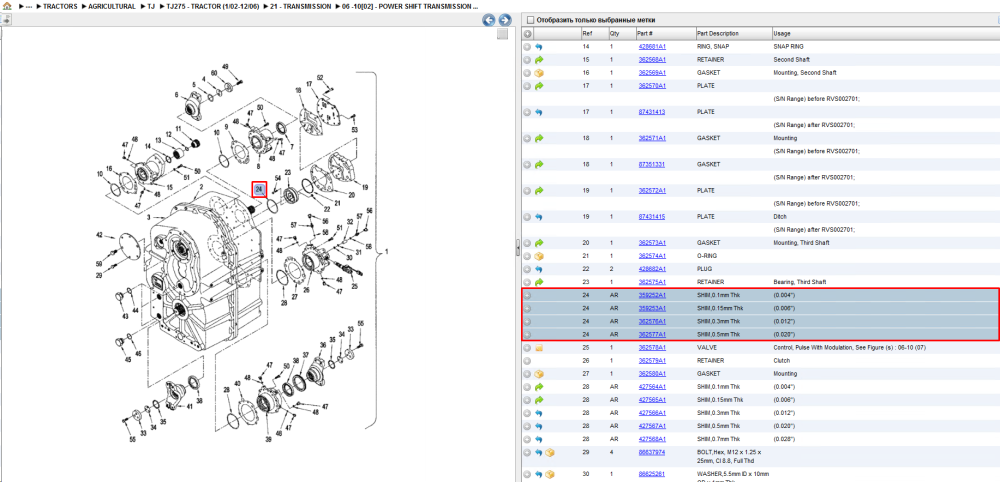The width and height of the screenshot is (1000, 482).
Task: Select callout 6 in the diagram
Action: point(177,95)
